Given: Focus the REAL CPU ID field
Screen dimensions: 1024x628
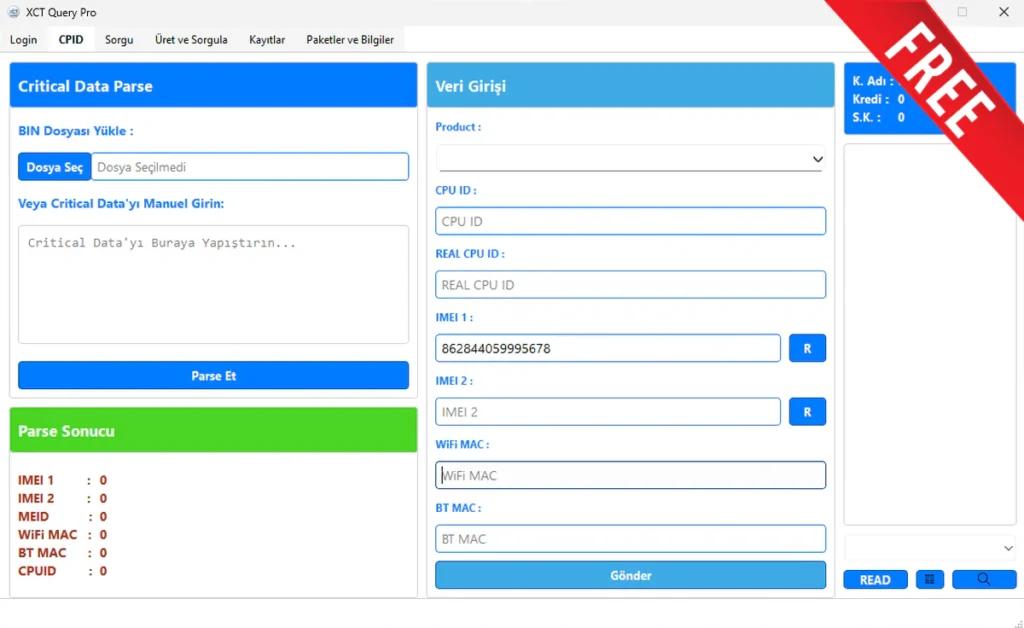Looking at the screenshot, I should 630,285.
